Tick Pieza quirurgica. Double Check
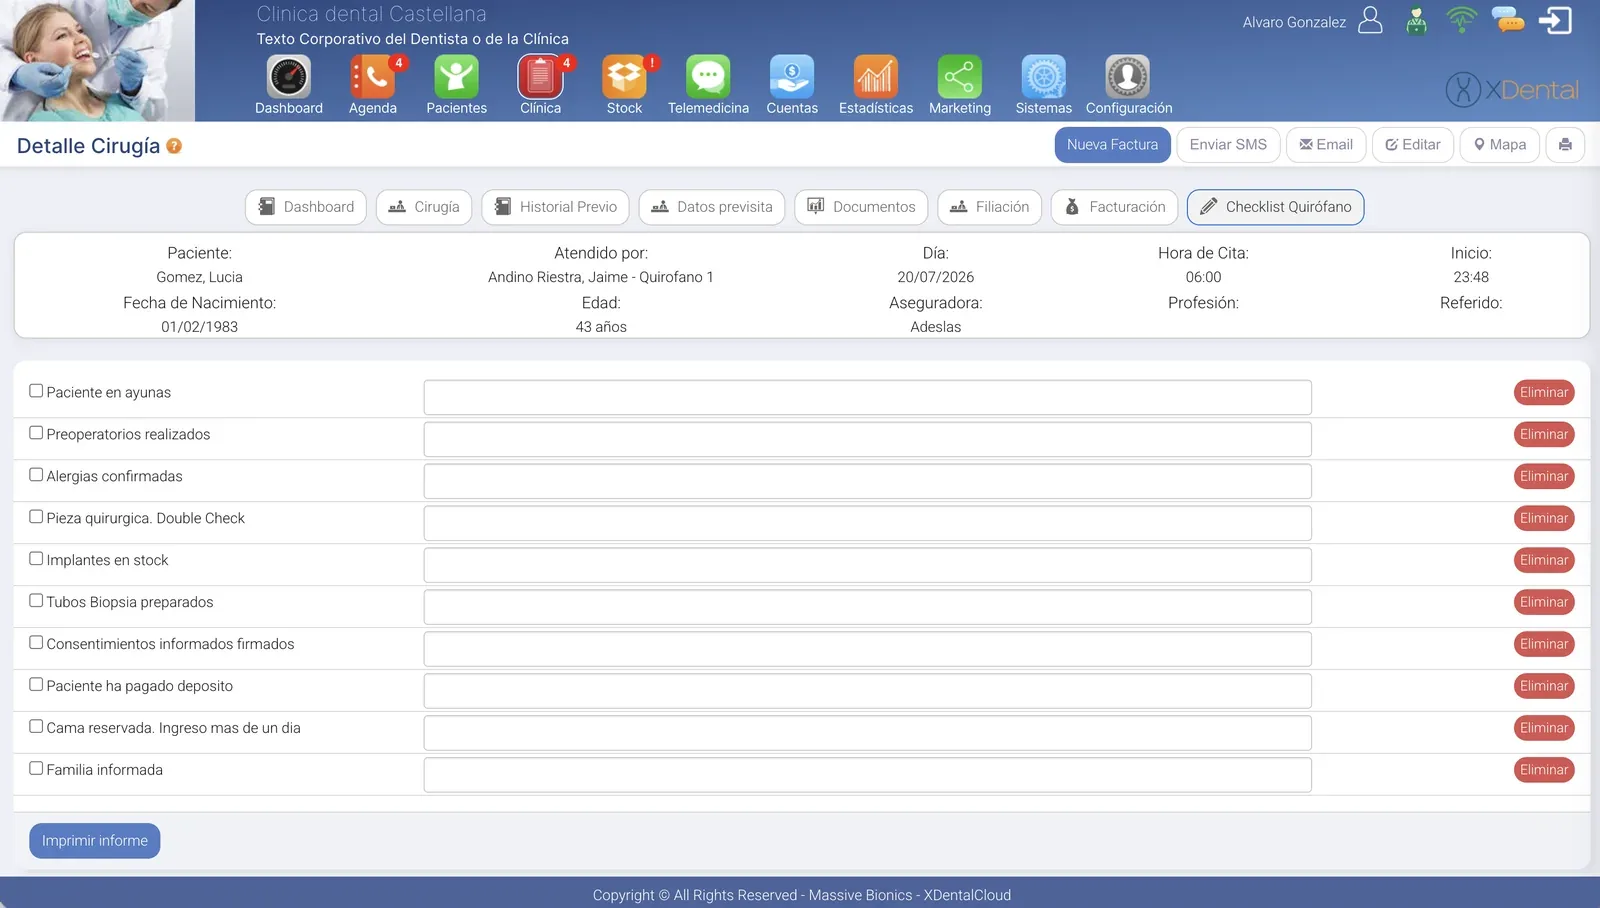Image resolution: width=1600 pixels, height=908 pixels. point(36,517)
